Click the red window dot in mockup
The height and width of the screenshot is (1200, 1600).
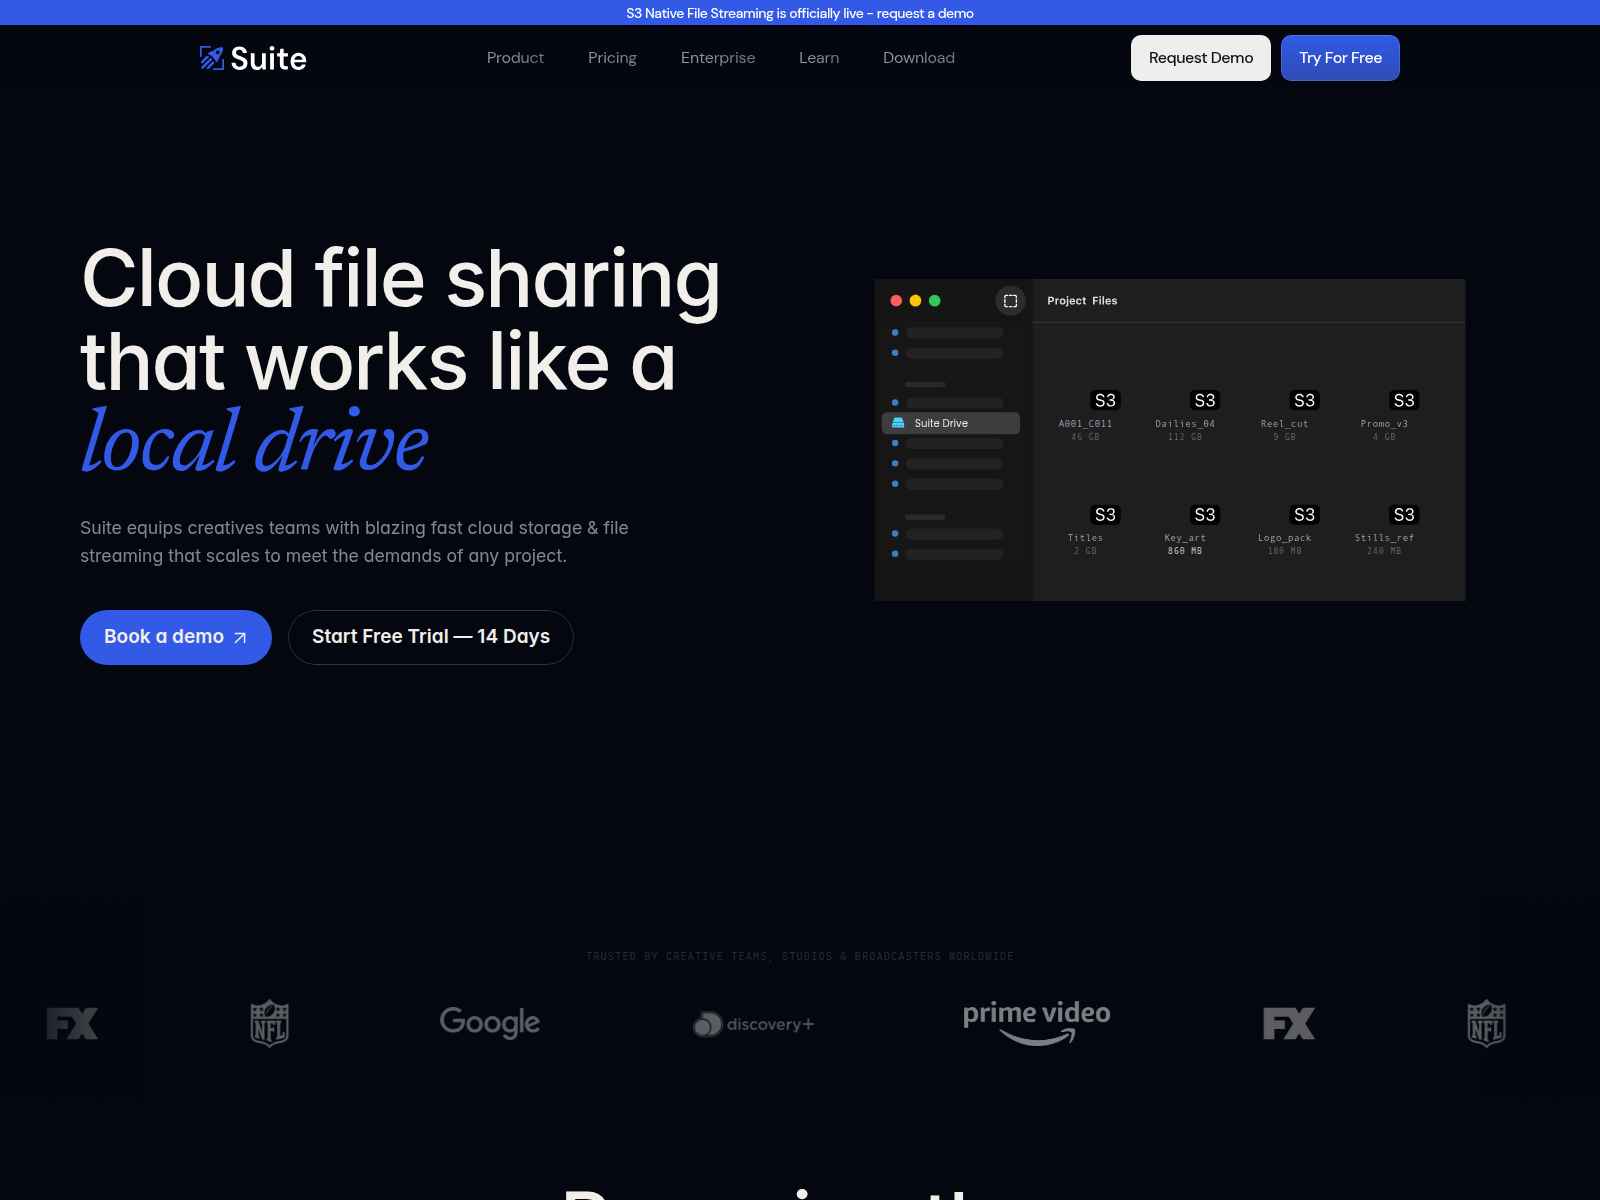click(x=896, y=301)
